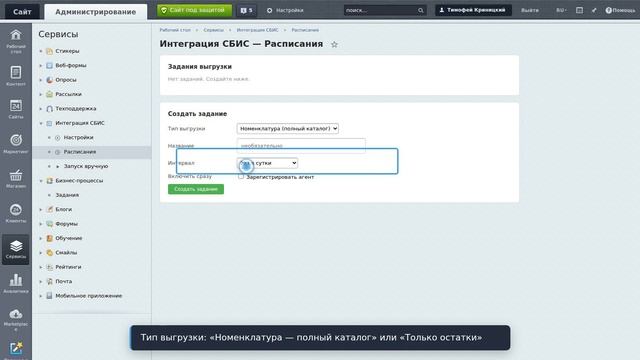Screen dimensions: 640x360
Task: Go to Интеграция СБИС breadcrumb
Action: click(258, 30)
